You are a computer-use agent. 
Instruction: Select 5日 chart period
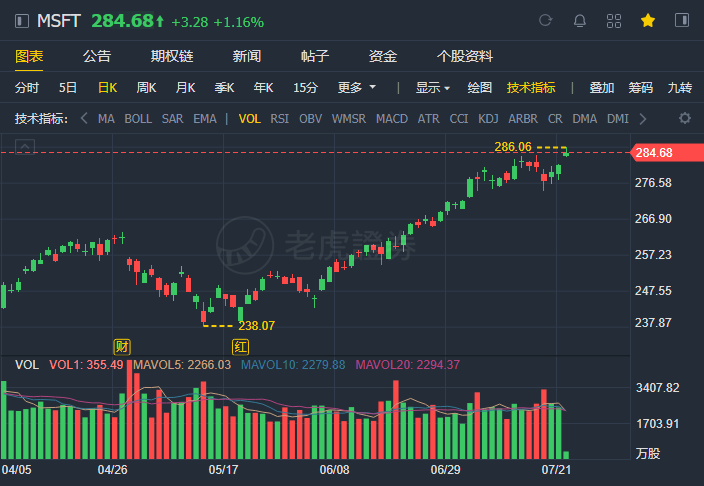point(68,88)
